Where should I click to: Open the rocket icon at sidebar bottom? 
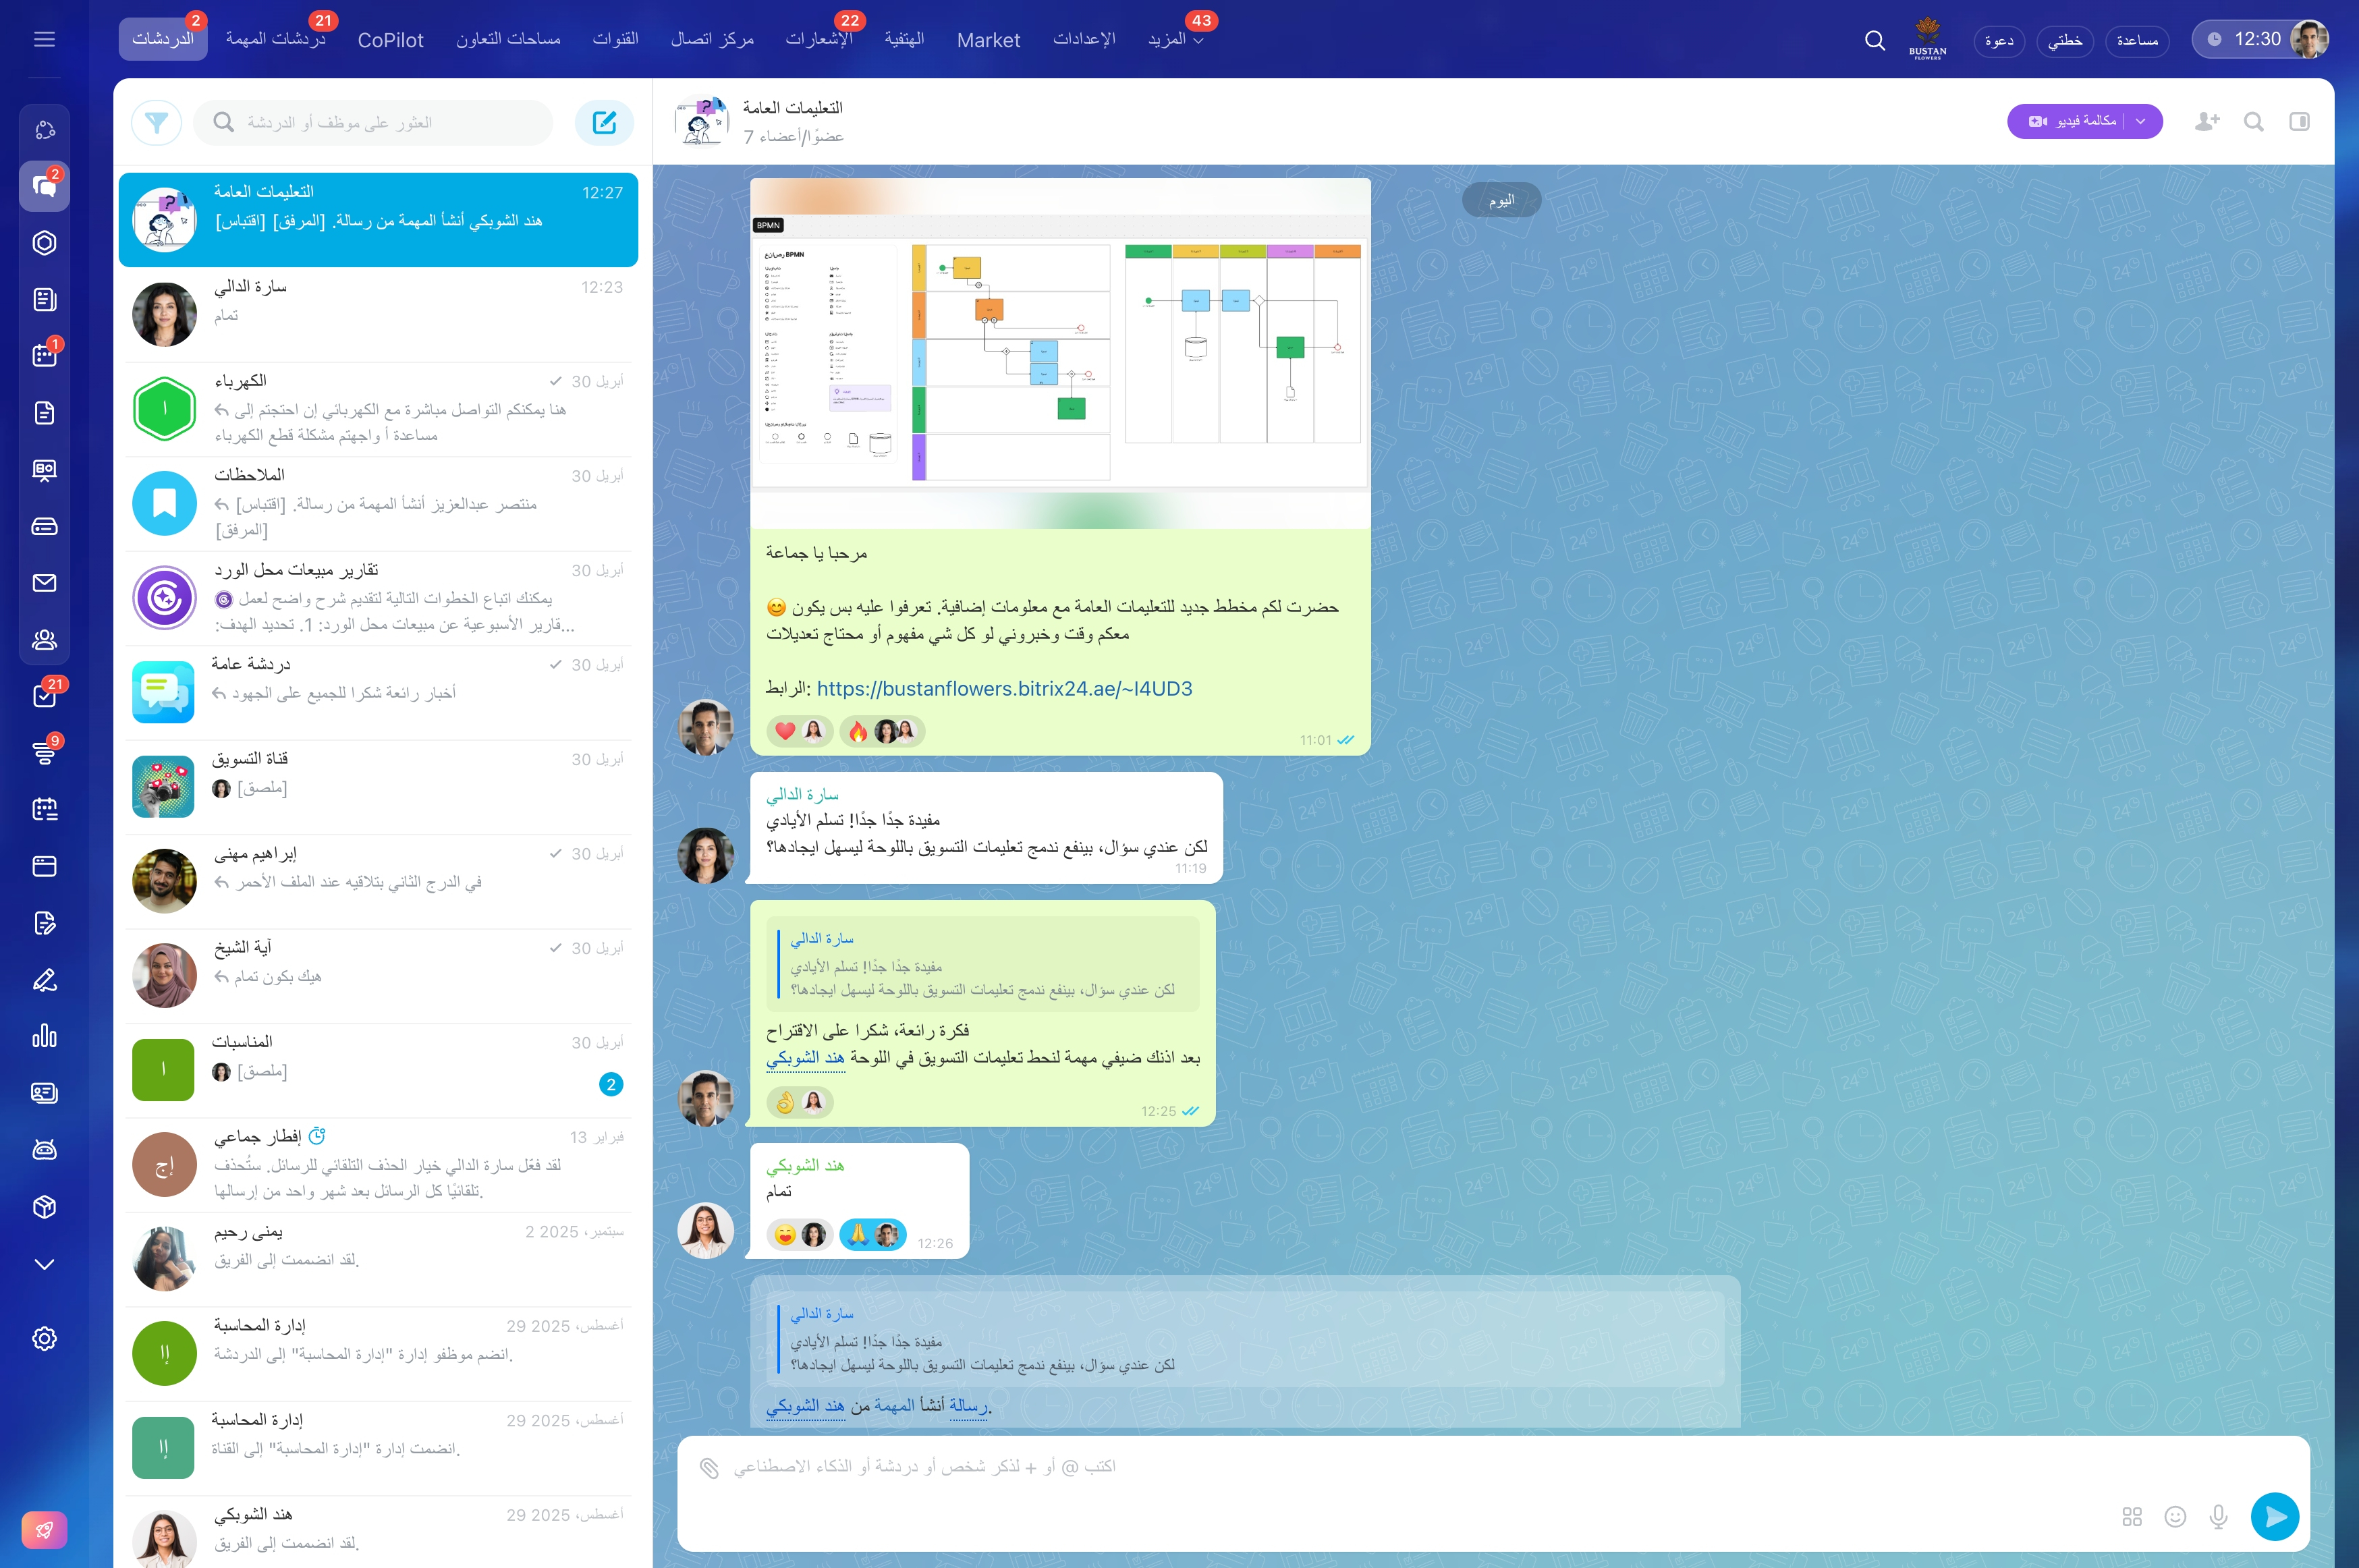point(44,1530)
